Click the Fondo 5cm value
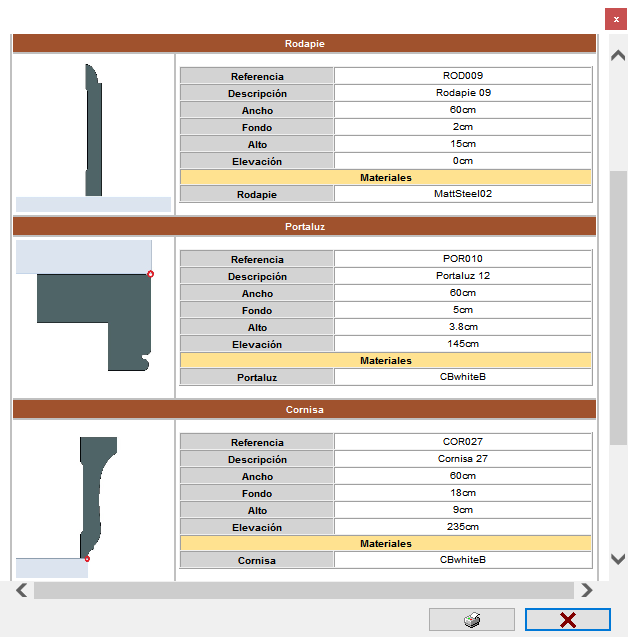The image size is (628, 637). [x=463, y=310]
